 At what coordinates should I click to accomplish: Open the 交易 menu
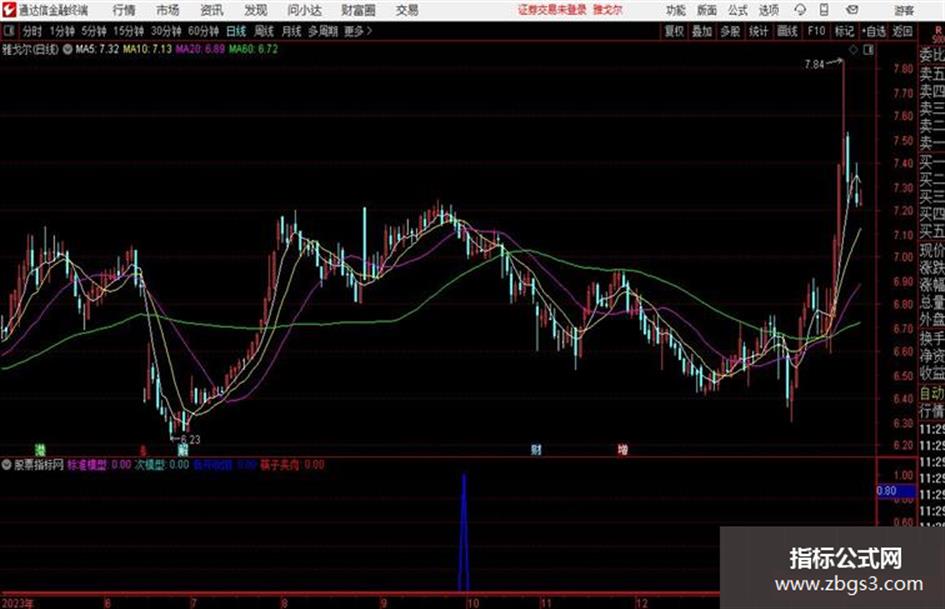[407, 10]
